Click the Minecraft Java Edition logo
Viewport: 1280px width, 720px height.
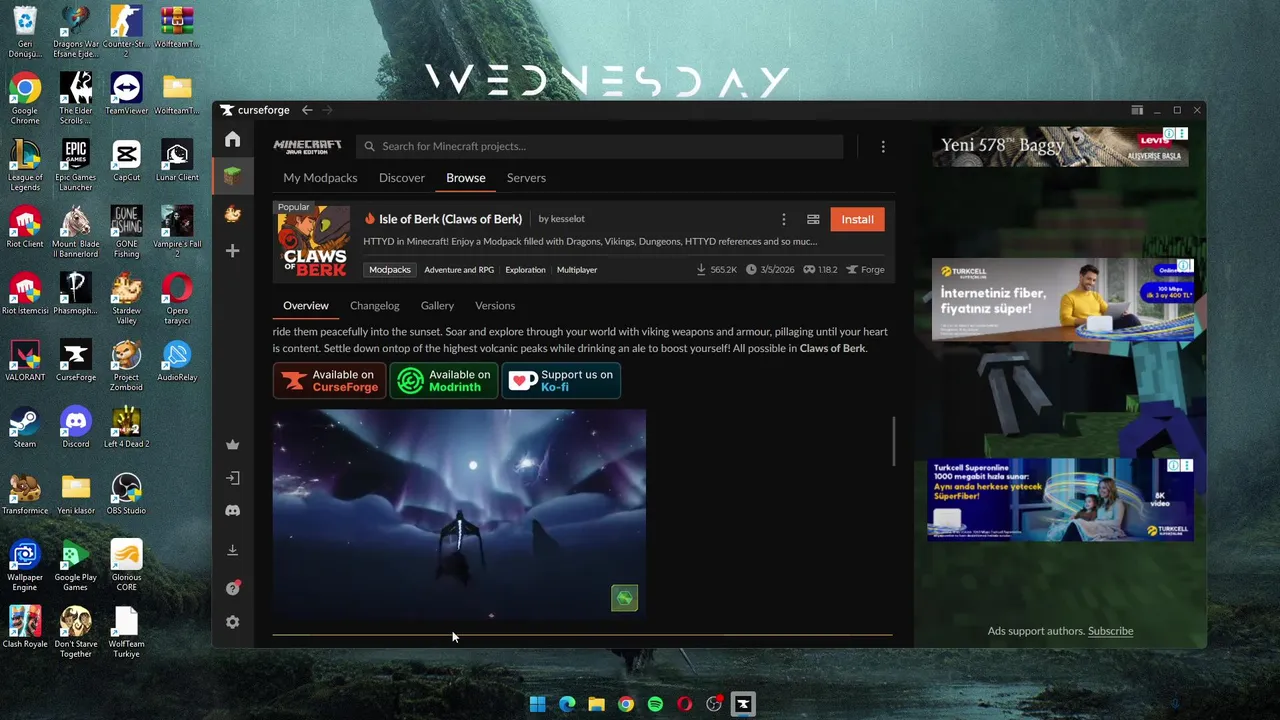click(307, 146)
